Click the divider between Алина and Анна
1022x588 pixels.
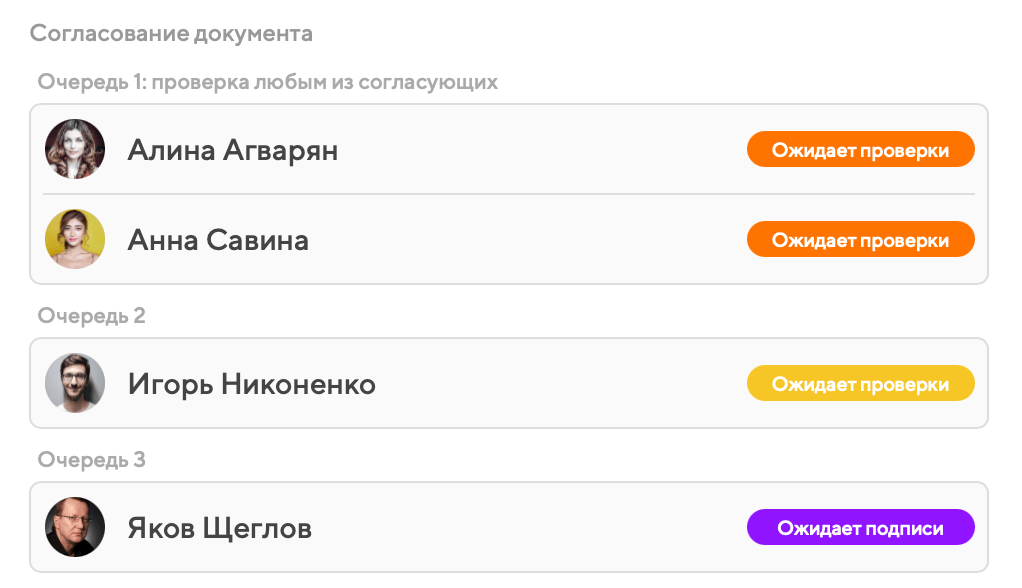coord(508,194)
